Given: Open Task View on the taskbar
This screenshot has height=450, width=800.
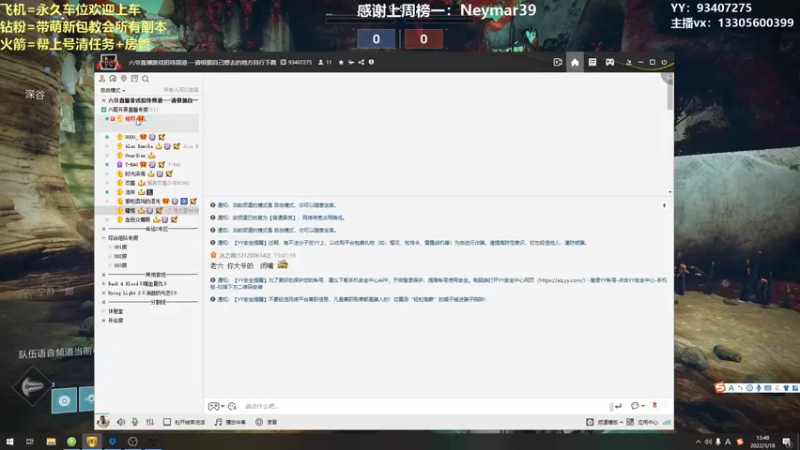Looking at the screenshot, I should pyautogui.click(x=30, y=441).
